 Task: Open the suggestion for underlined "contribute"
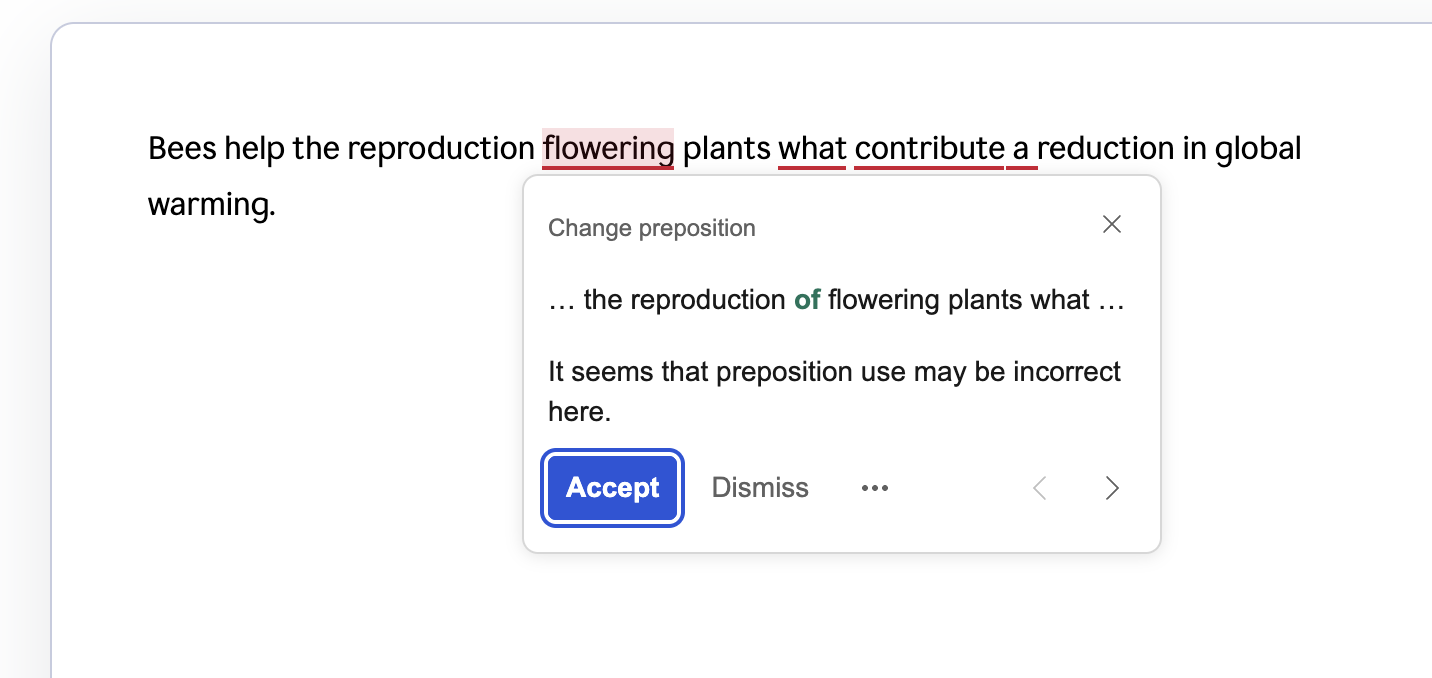tap(929, 149)
